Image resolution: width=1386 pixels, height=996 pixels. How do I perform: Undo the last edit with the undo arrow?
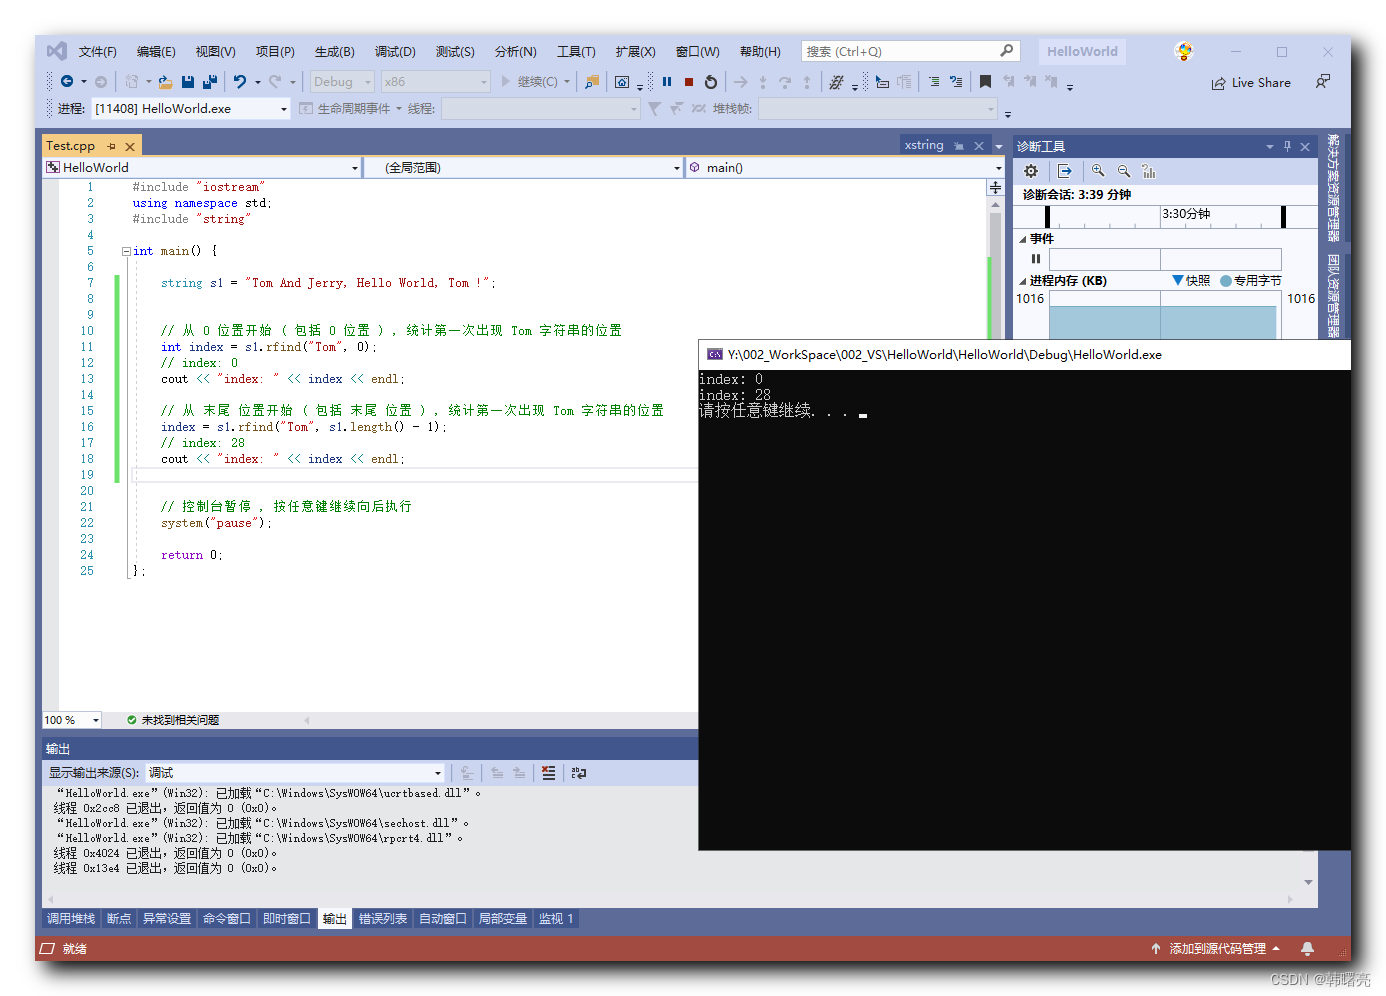tap(240, 82)
